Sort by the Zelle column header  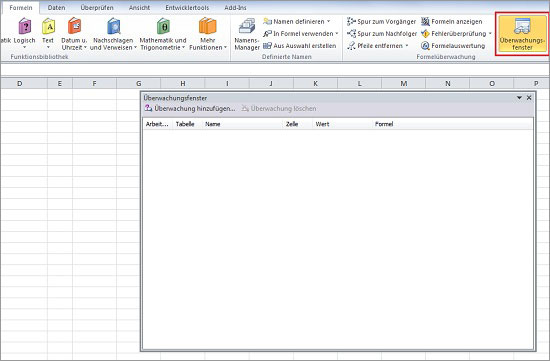298,124
